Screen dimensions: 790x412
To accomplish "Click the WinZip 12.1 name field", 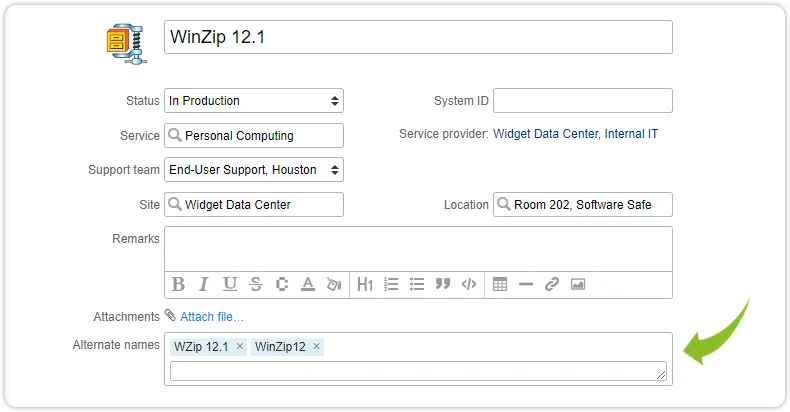I will click(418, 37).
